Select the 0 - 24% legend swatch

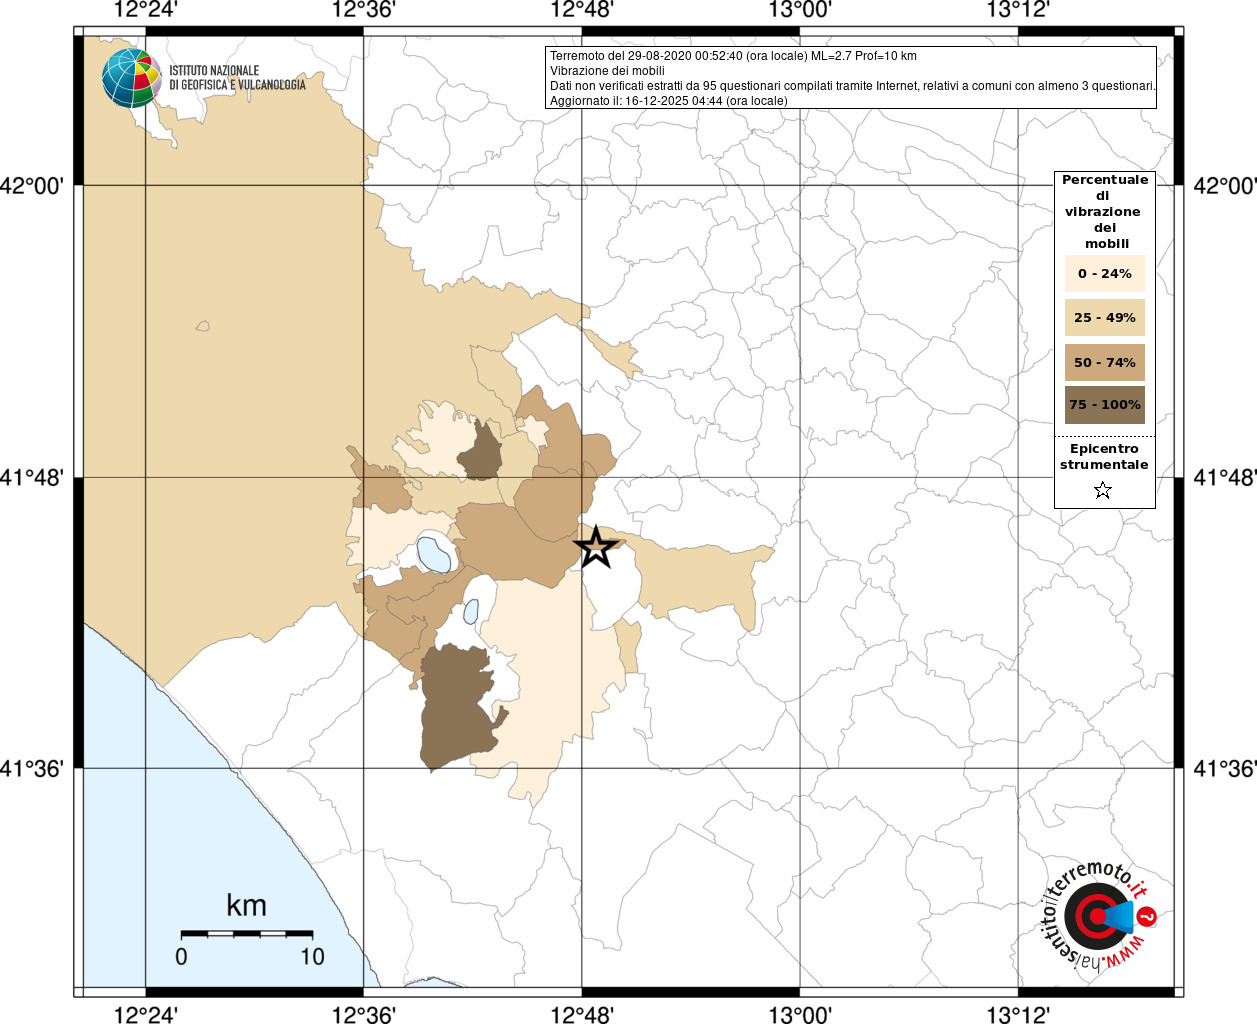(1104, 273)
